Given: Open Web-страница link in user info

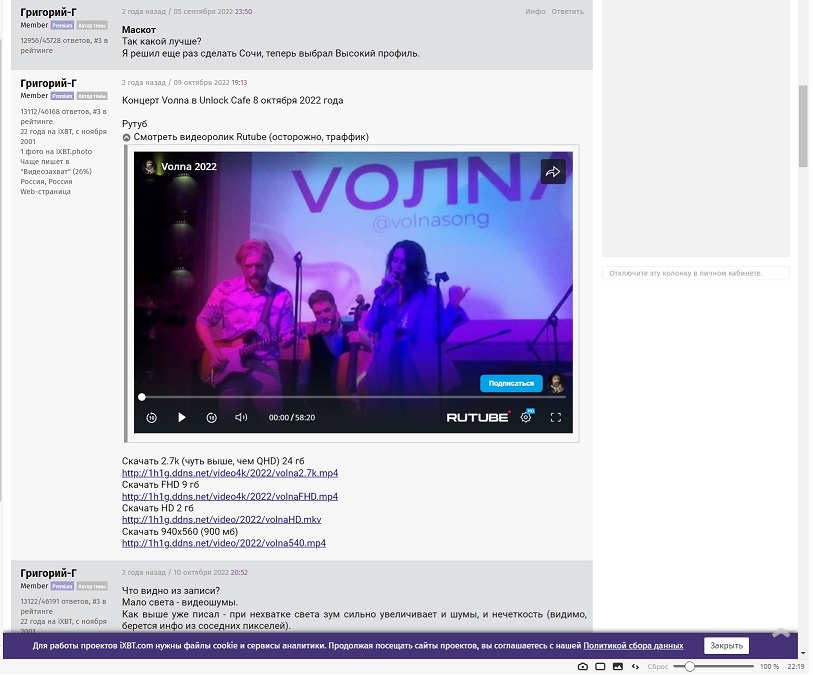Looking at the screenshot, I should pos(46,192).
